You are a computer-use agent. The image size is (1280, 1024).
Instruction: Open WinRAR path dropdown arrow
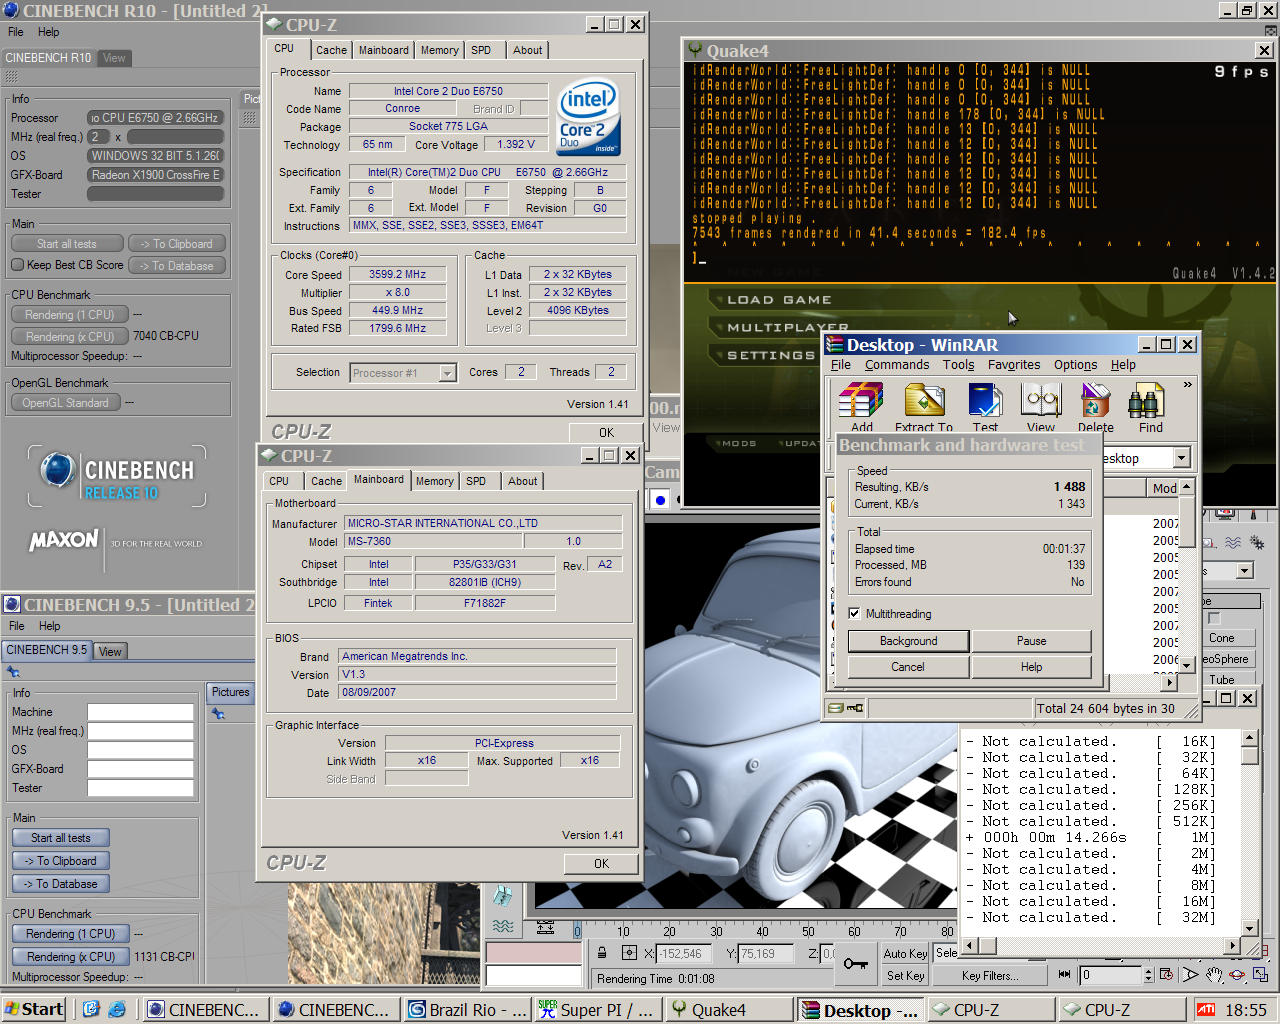[x=1182, y=458]
